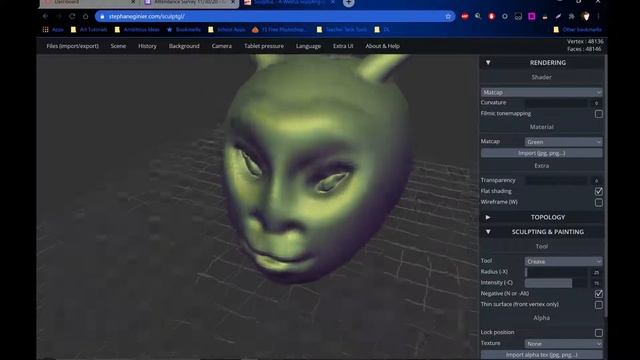
Task: Open a new browser tab
Action: (x=349, y=3)
